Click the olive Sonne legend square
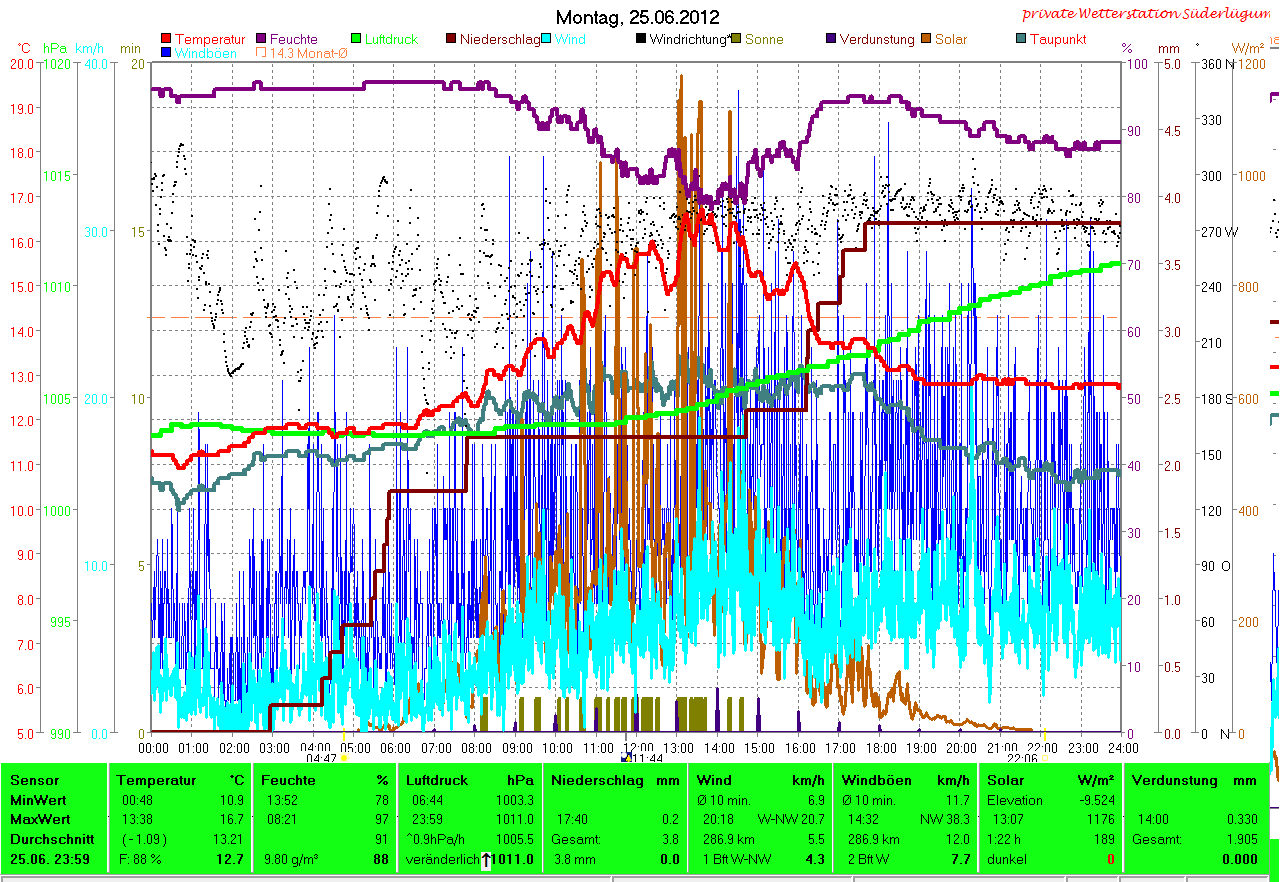Viewport: 1280px width, 882px height. pyautogui.click(x=735, y=40)
